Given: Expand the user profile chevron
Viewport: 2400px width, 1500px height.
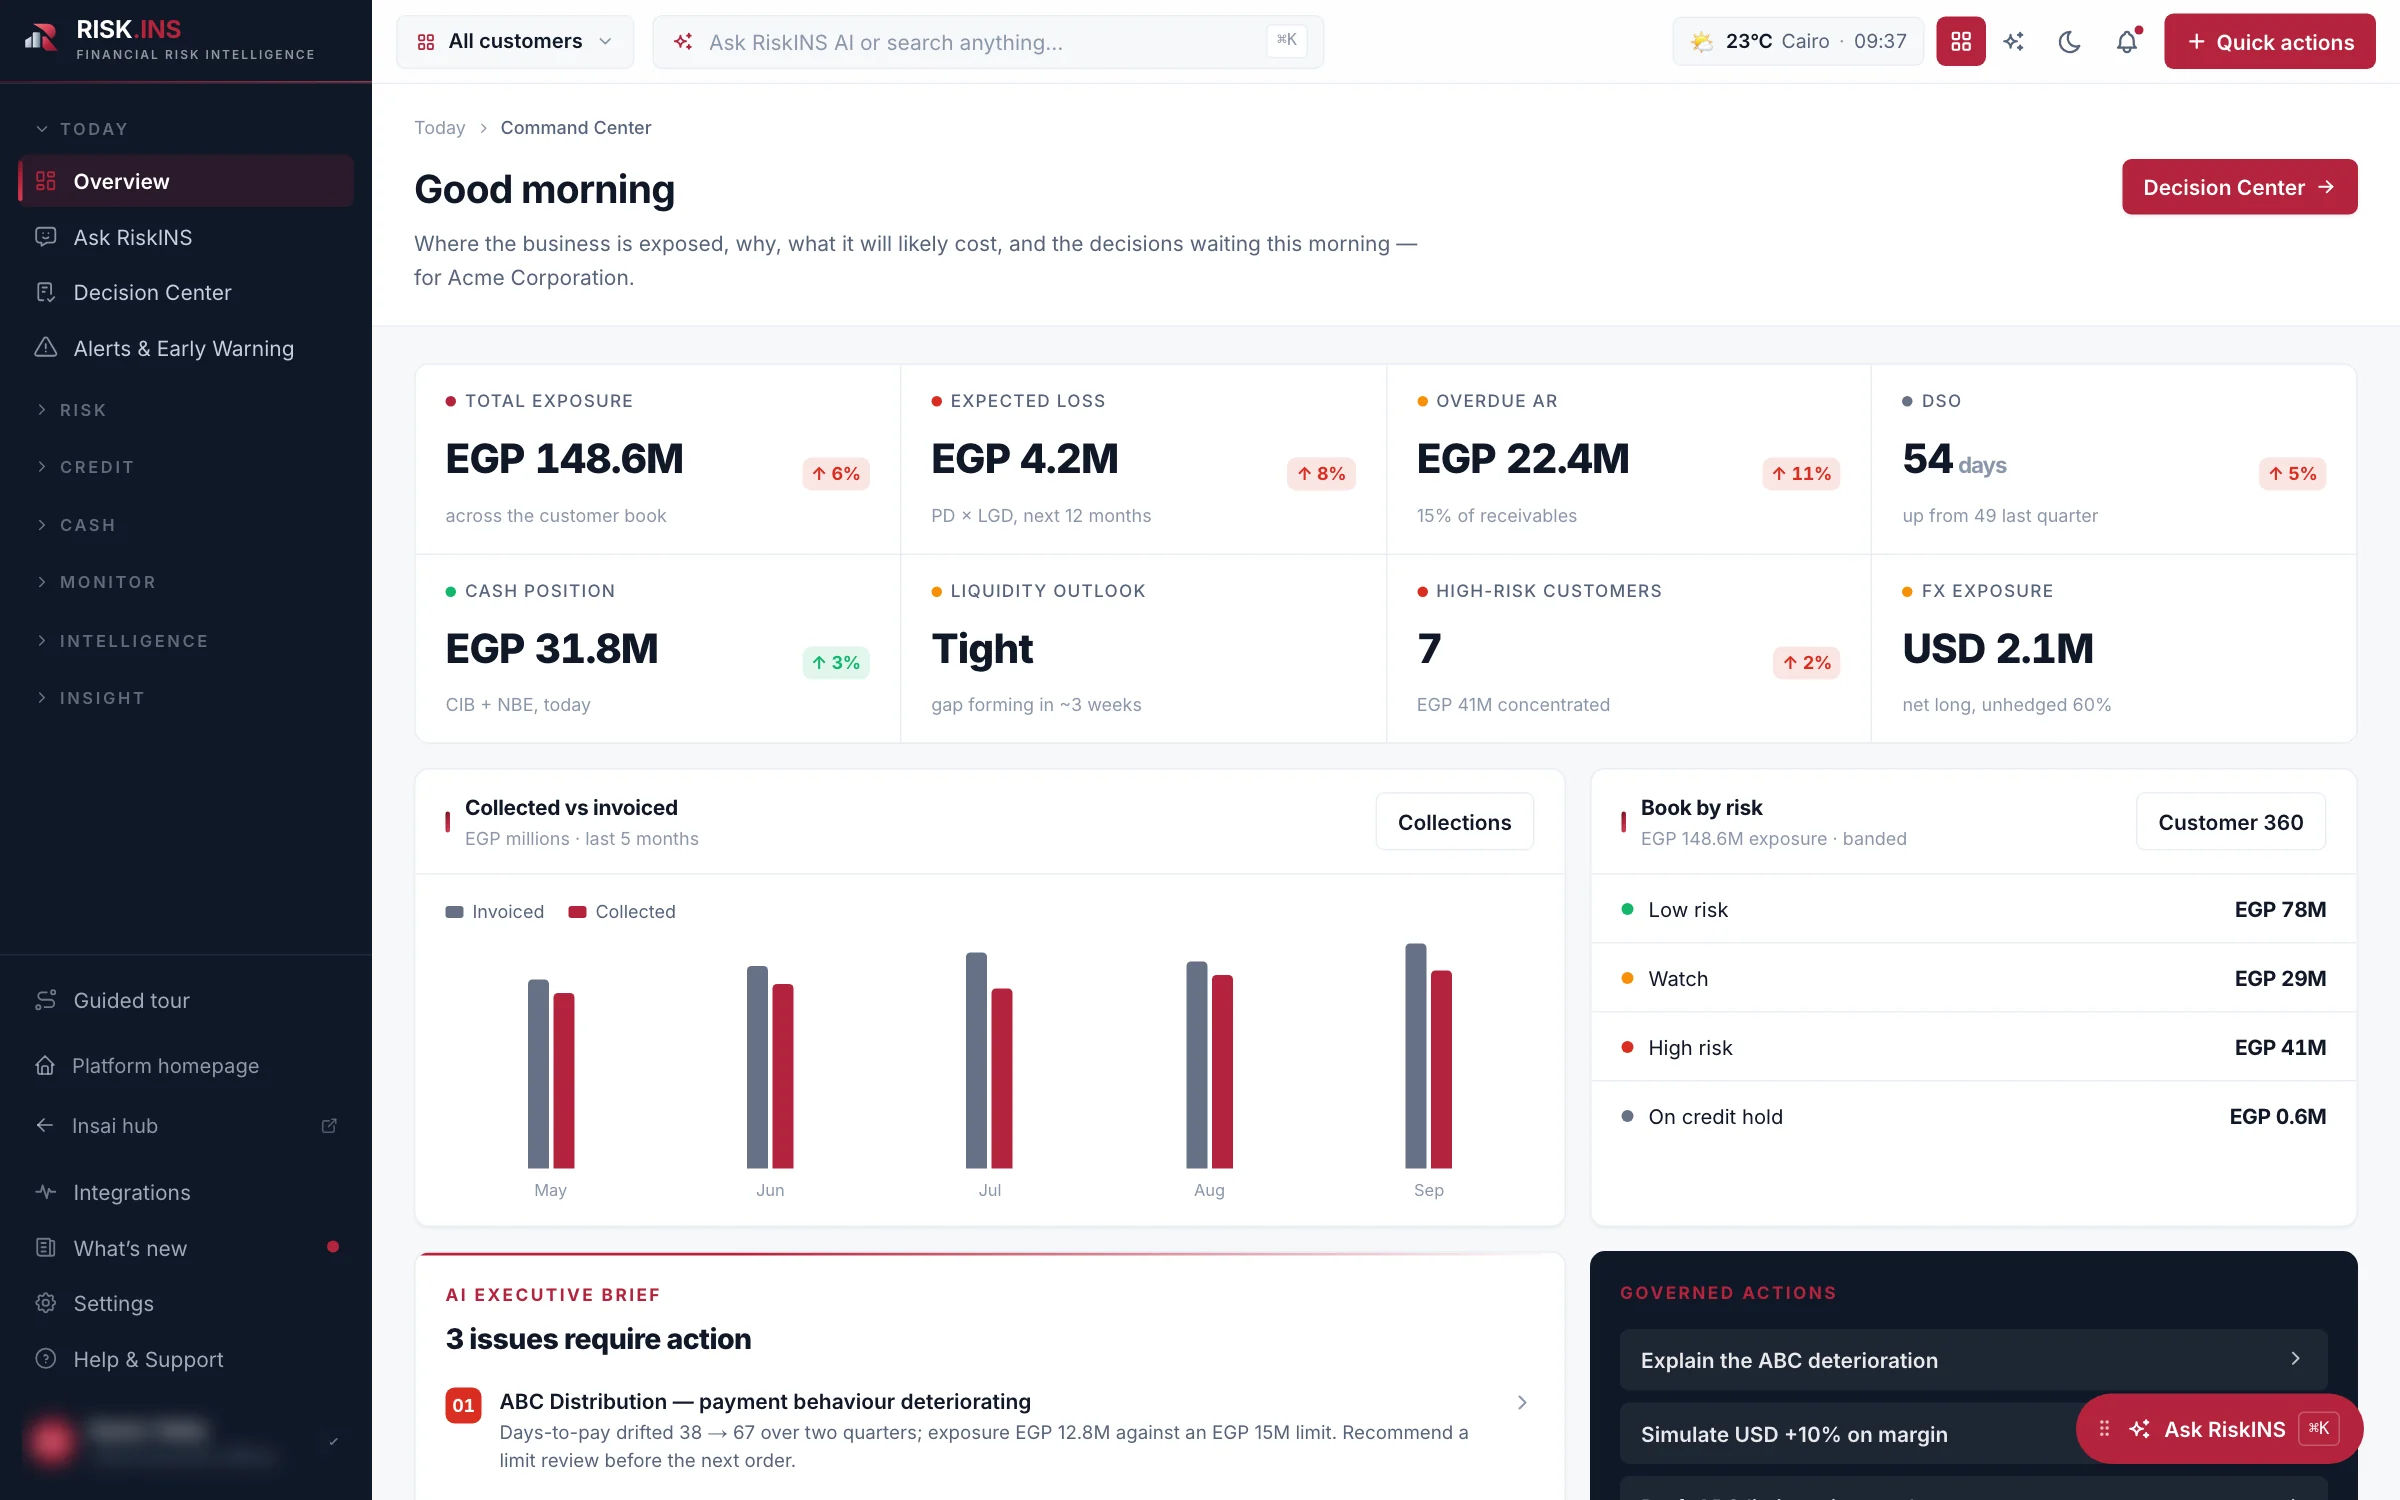Looking at the screenshot, I should 333,1441.
